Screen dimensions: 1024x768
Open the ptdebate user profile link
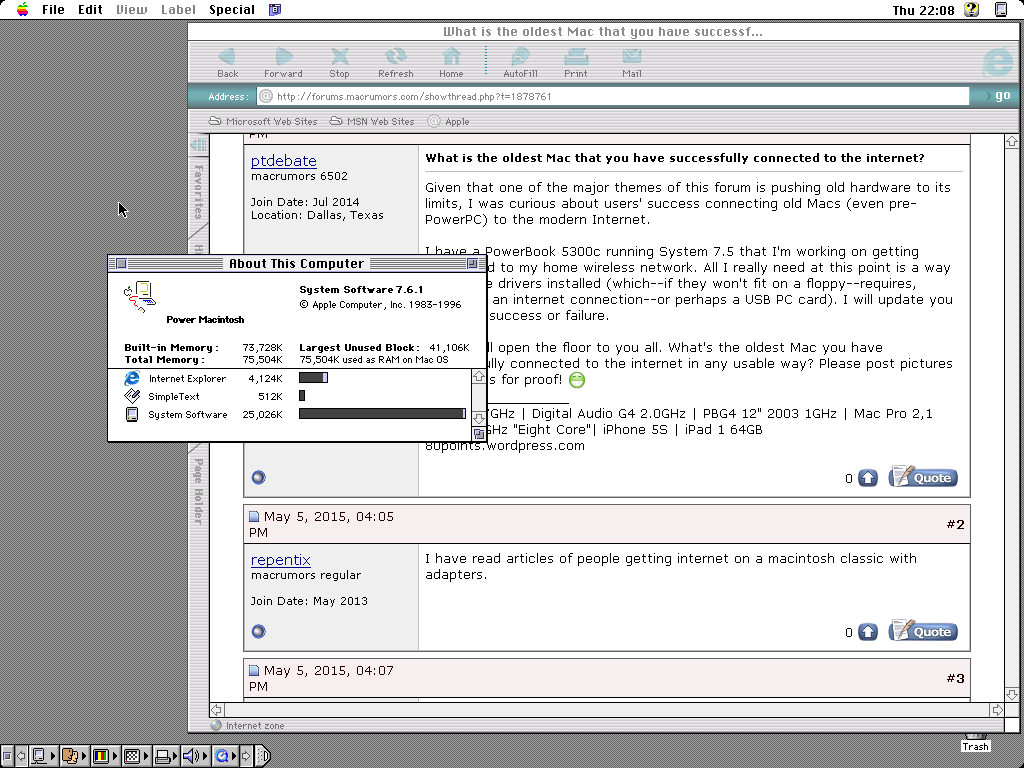point(282,161)
